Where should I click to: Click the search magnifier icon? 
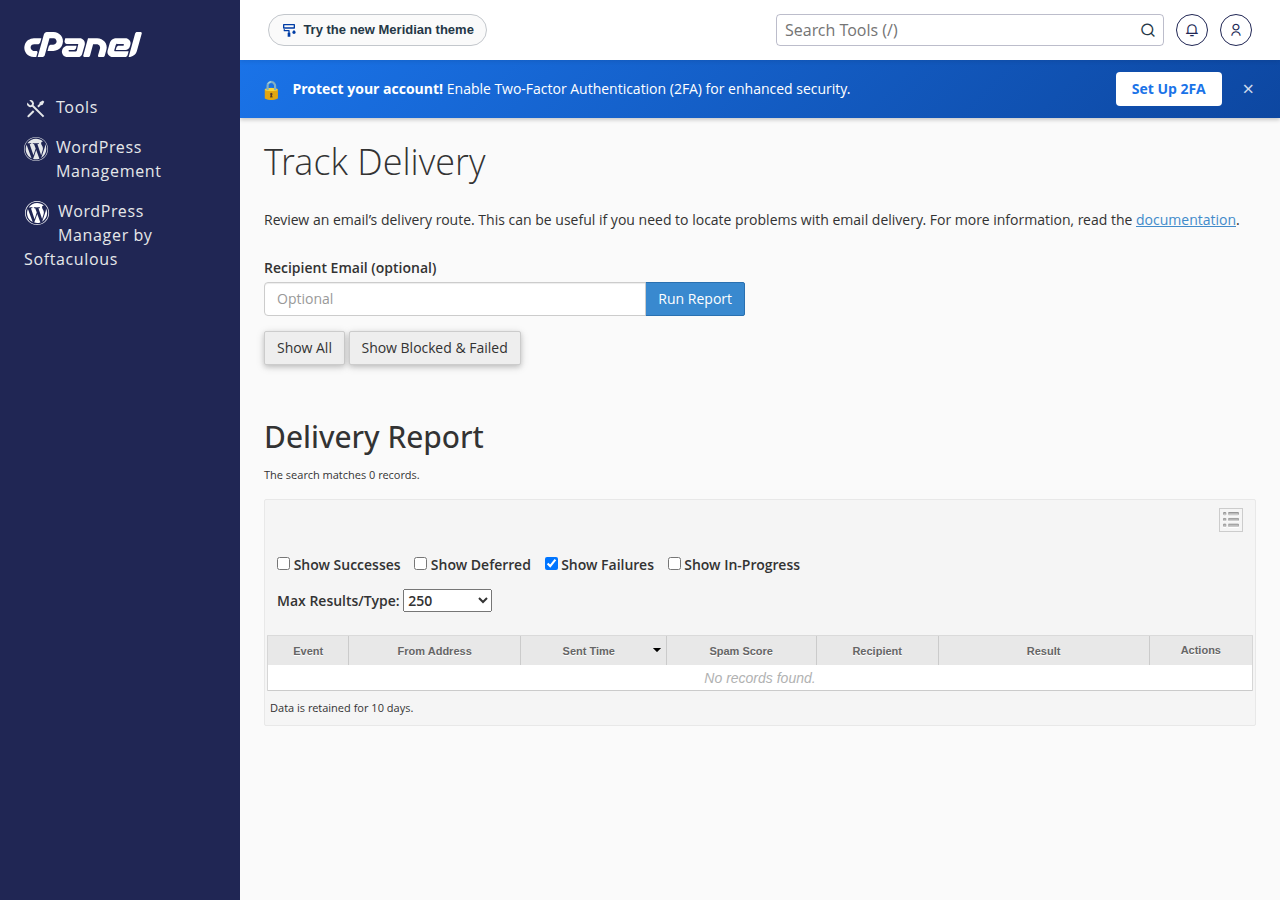(1148, 30)
